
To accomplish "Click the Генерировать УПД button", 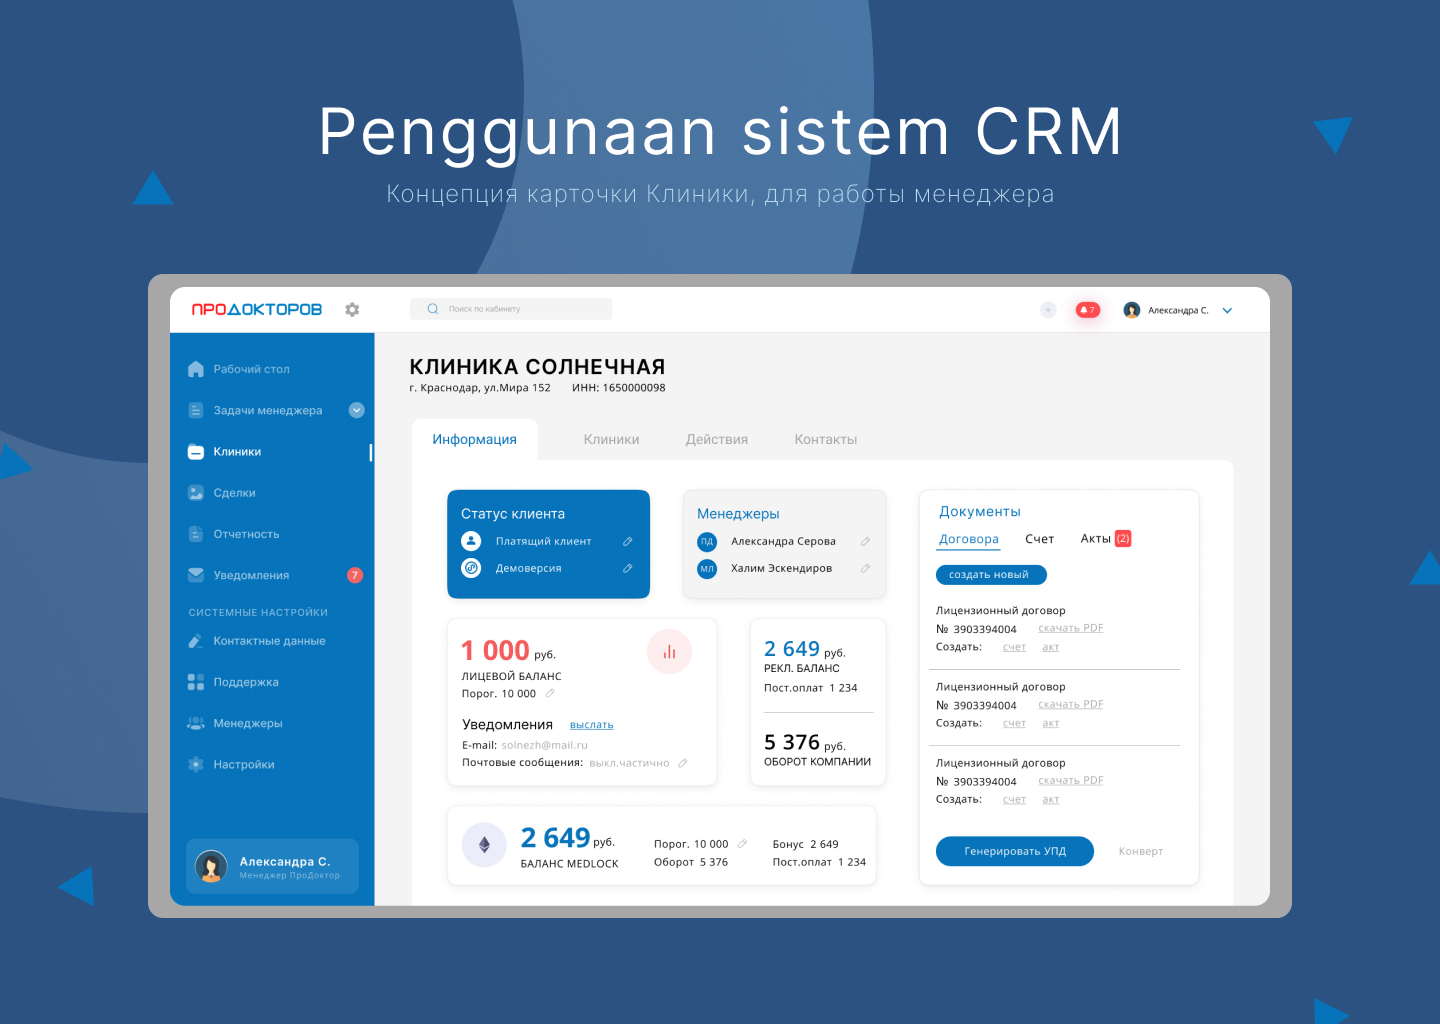I will click(1015, 851).
